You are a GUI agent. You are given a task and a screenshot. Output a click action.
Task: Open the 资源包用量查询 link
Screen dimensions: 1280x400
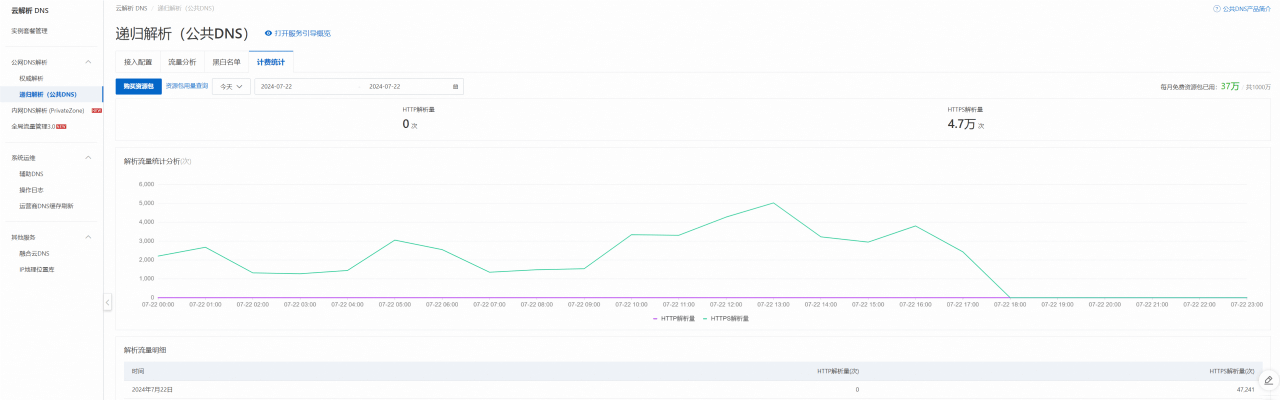(x=187, y=86)
